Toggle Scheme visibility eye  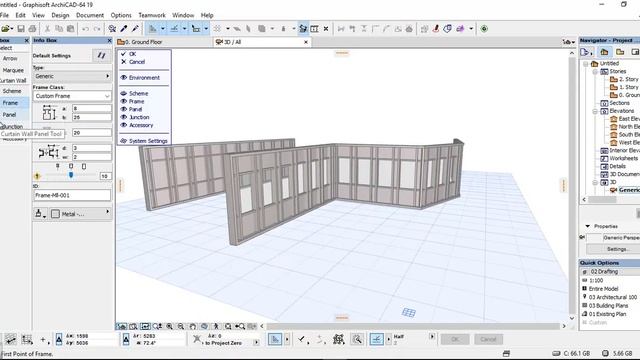pos(124,93)
